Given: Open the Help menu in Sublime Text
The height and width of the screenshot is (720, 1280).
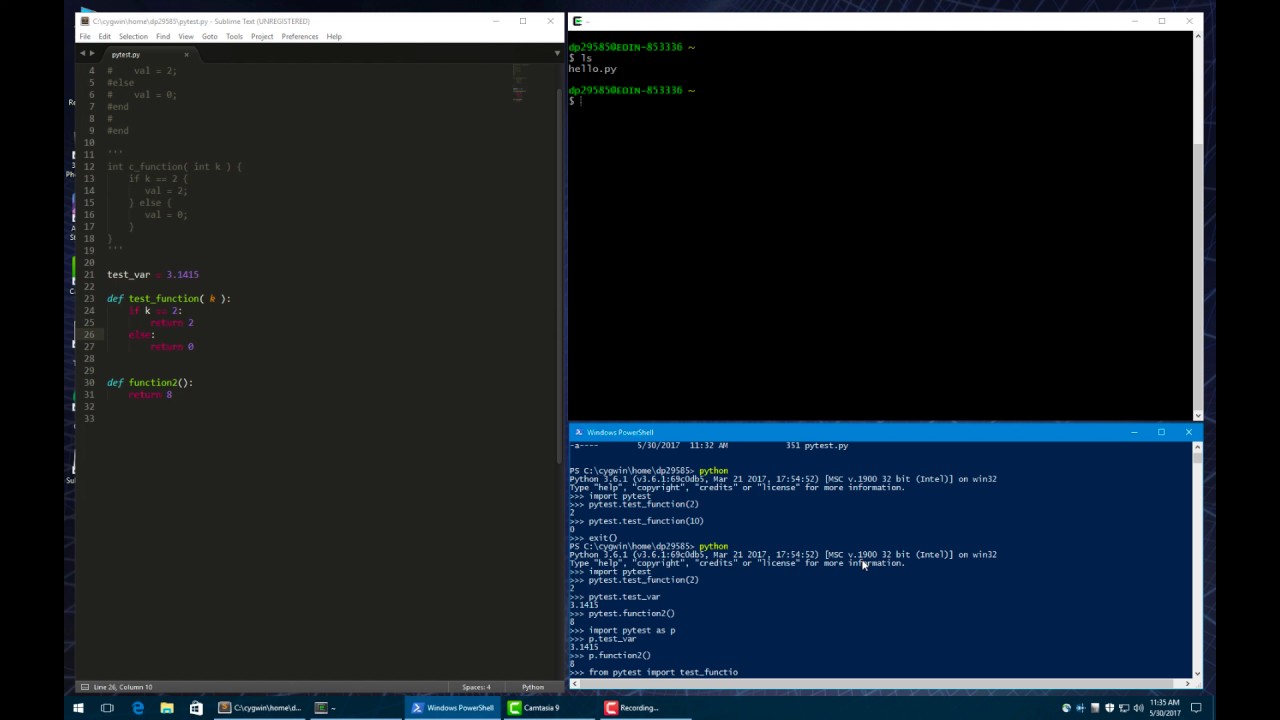Looking at the screenshot, I should [334, 37].
